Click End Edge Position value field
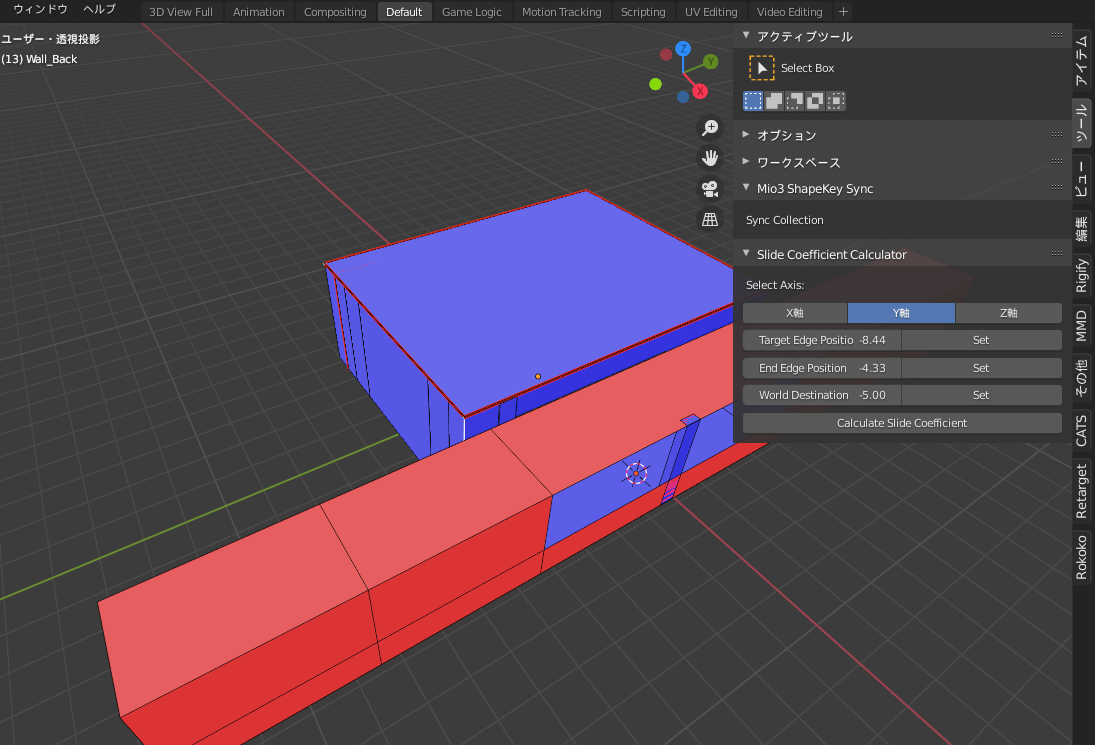The image size is (1095, 745). tap(822, 368)
